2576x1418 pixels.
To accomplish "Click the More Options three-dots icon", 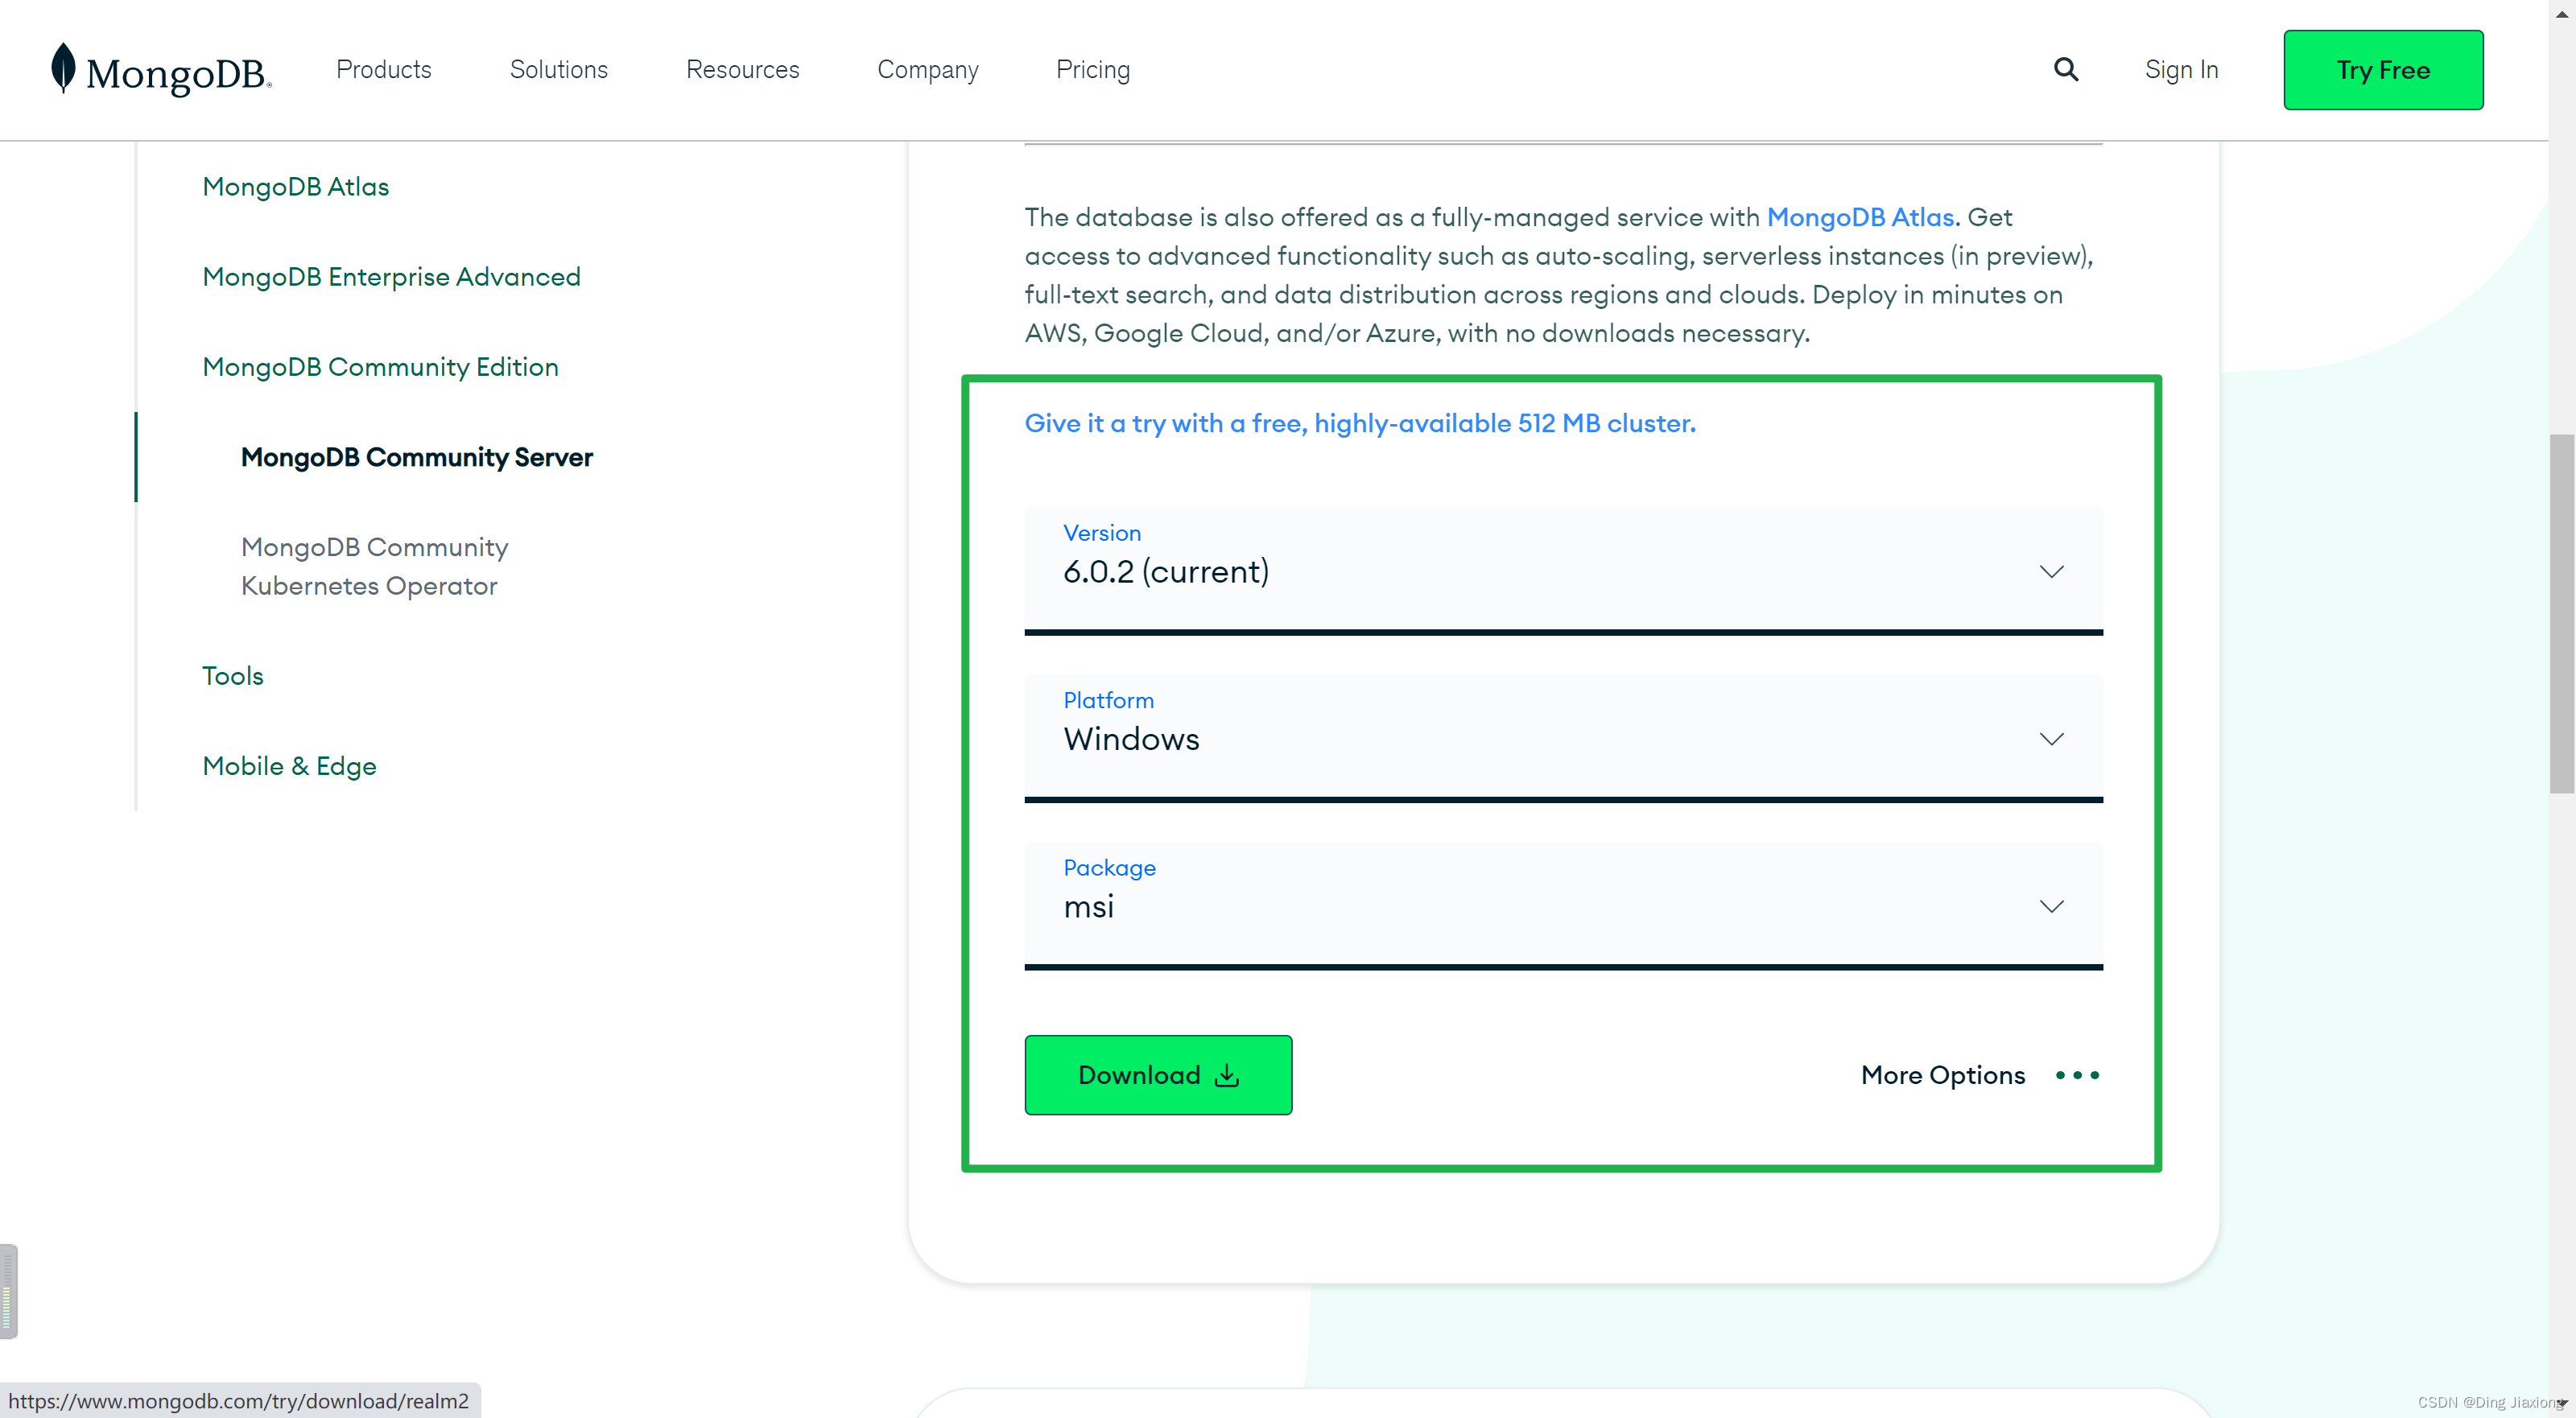I will pos(2077,1075).
